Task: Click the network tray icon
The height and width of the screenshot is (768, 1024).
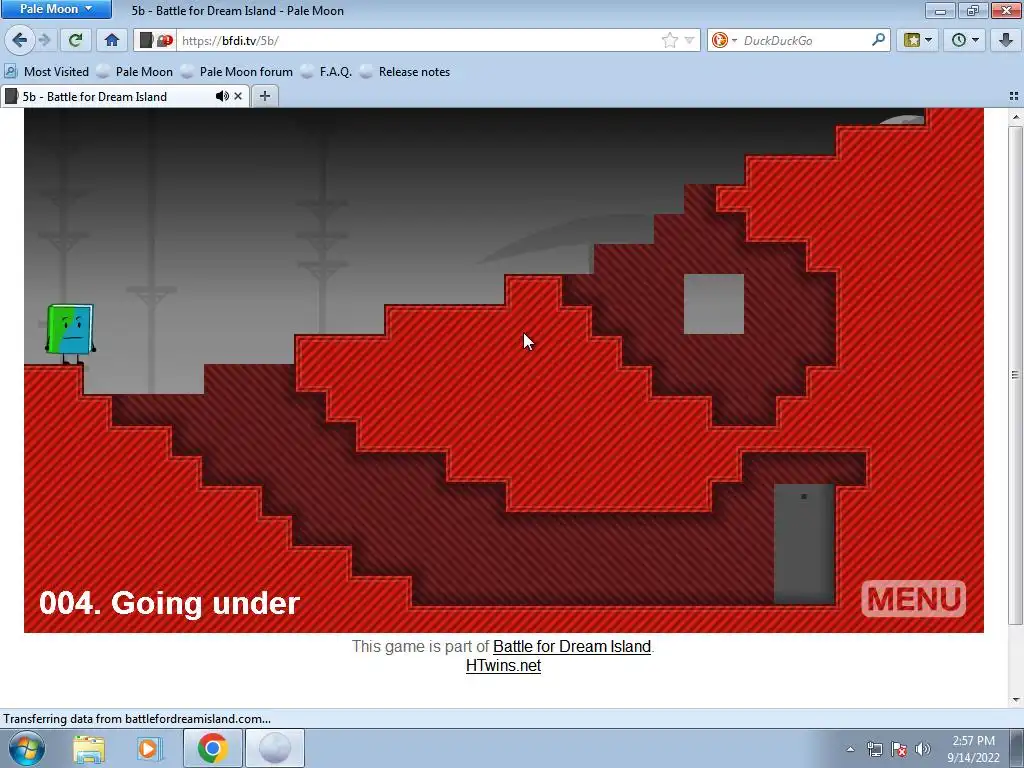Action: [x=874, y=749]
